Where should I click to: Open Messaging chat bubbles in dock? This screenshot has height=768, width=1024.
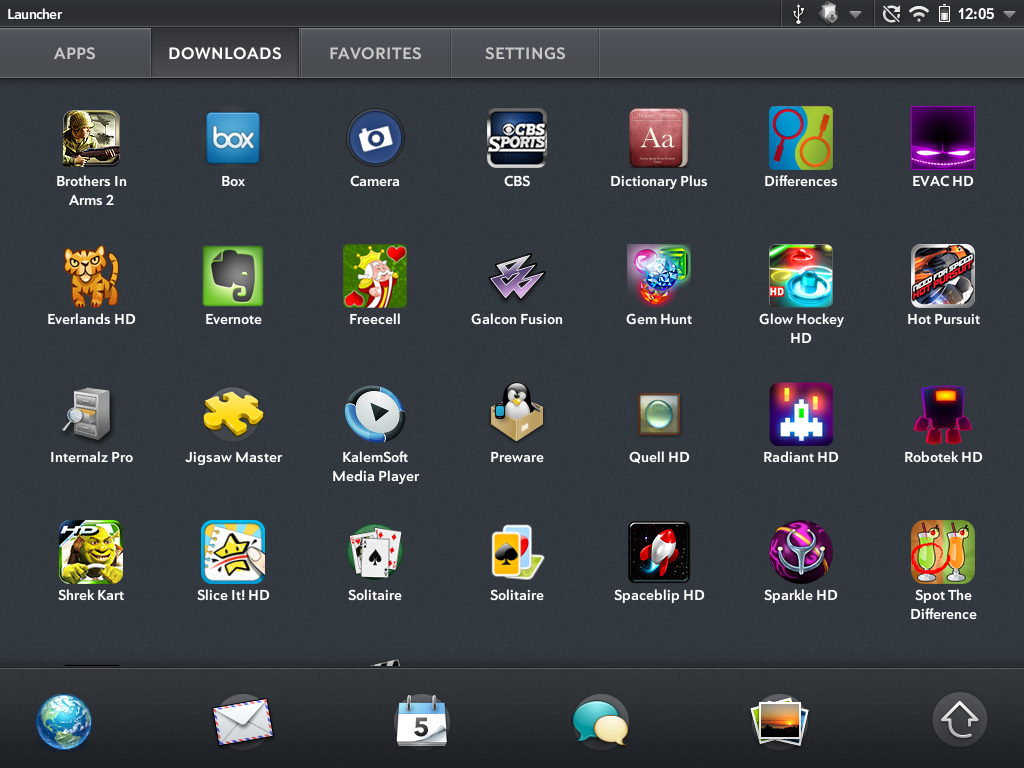[x=600, y=721]
